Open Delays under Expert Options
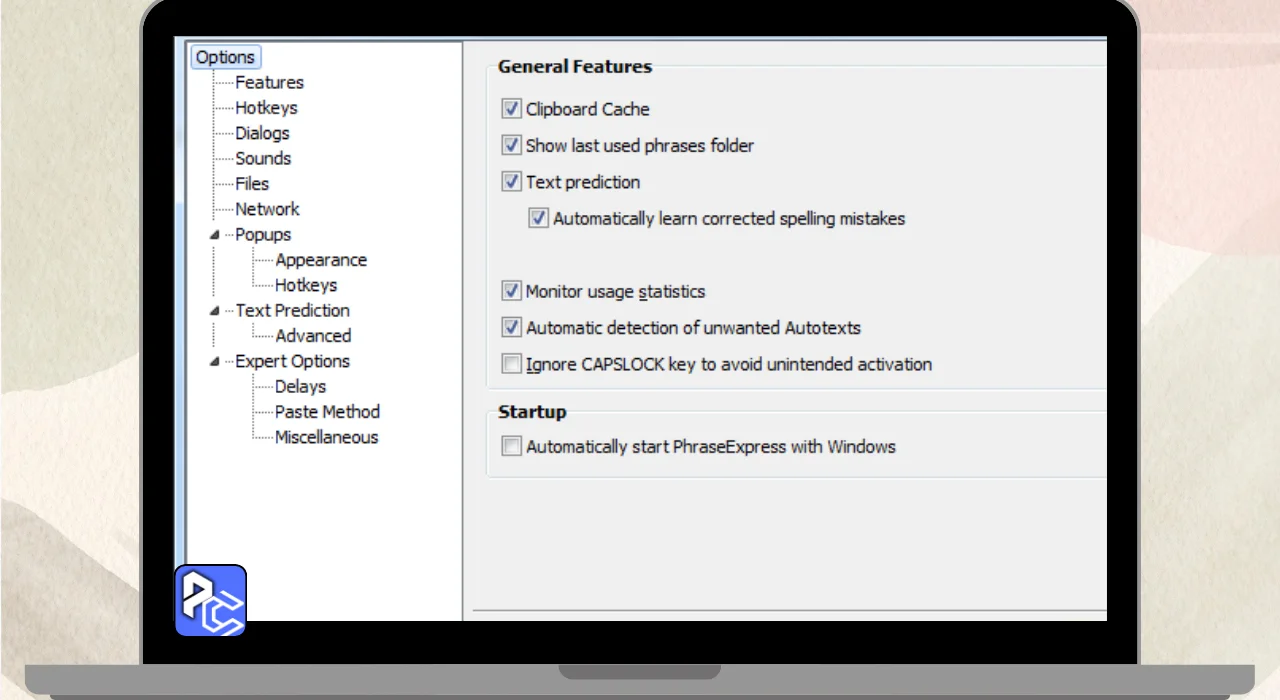1280x700 pixels. [x=300, y=386]
